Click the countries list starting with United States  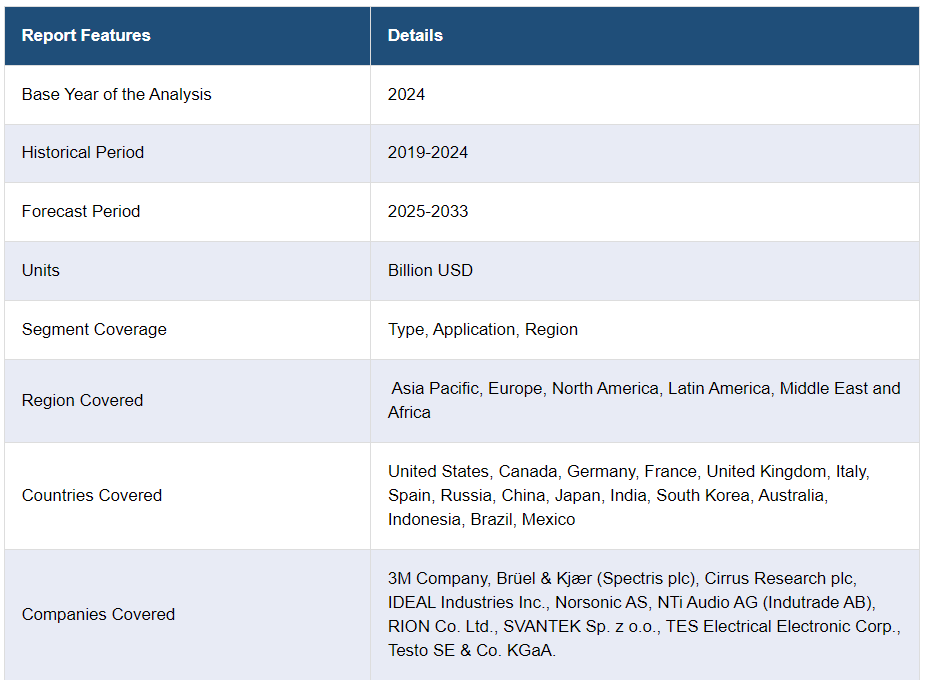pyautogui.click(x=628, y=495)
